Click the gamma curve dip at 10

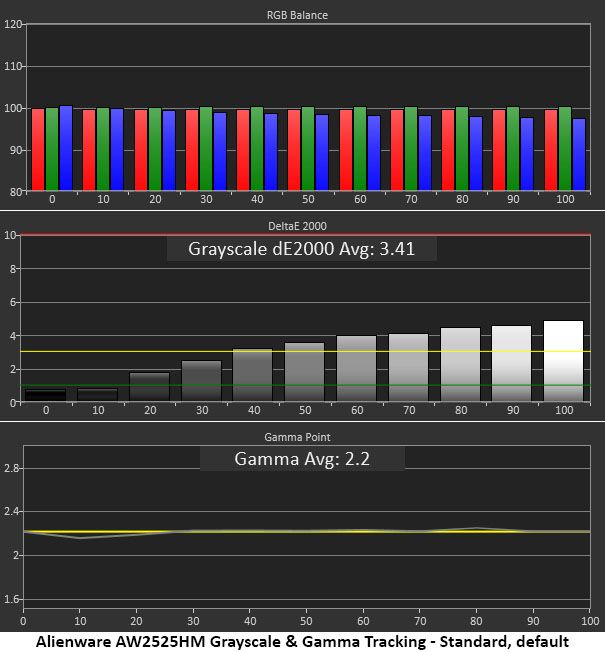pyautogui.click(x=80, y=538)
